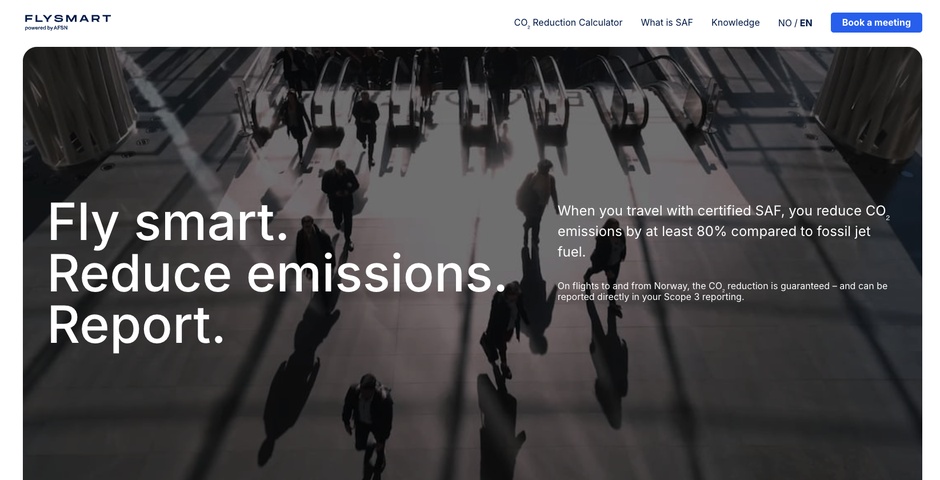Click the 'powered by AFSN' tagline
940x480 pixels.
pyautogui.click(x=46, y=28)
